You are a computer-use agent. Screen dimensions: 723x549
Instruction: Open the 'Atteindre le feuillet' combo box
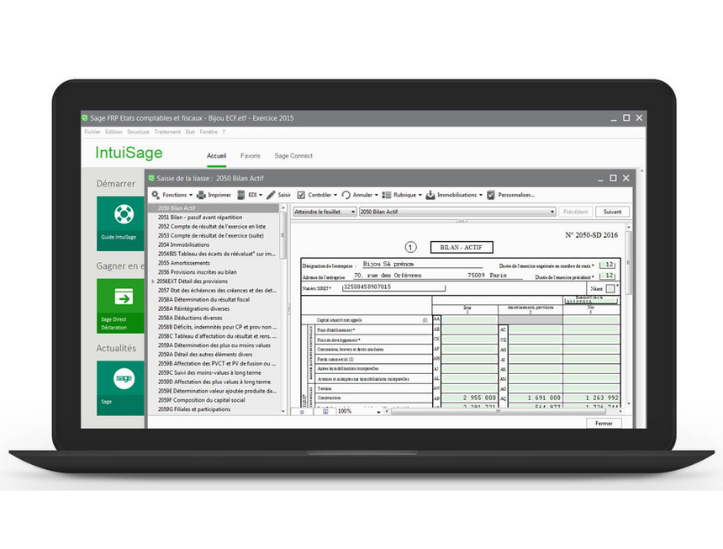[325, 212]
